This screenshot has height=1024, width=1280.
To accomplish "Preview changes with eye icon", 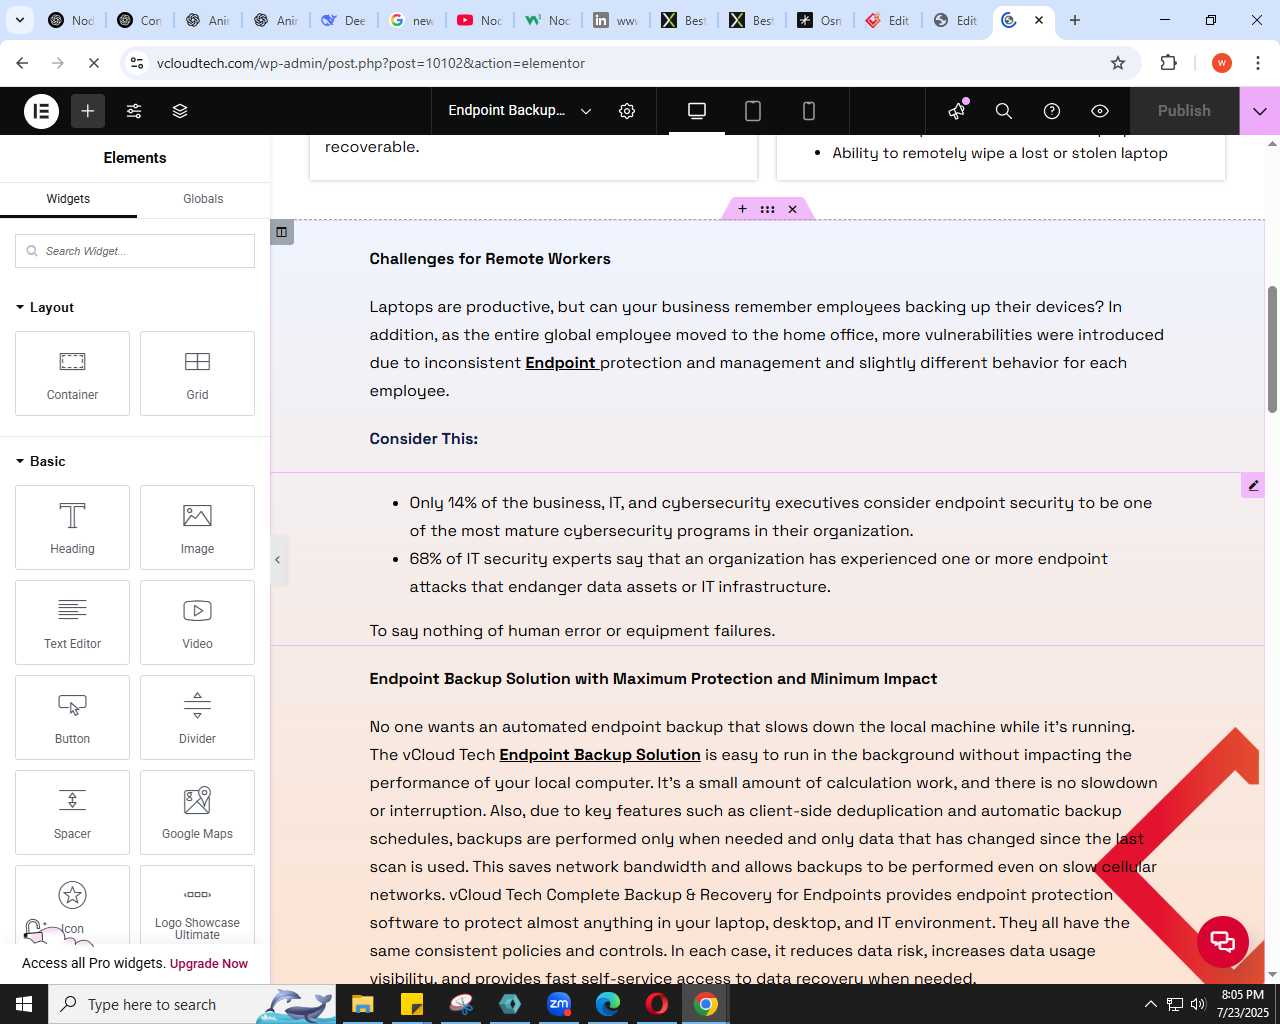I will [x=1100, y=111].
